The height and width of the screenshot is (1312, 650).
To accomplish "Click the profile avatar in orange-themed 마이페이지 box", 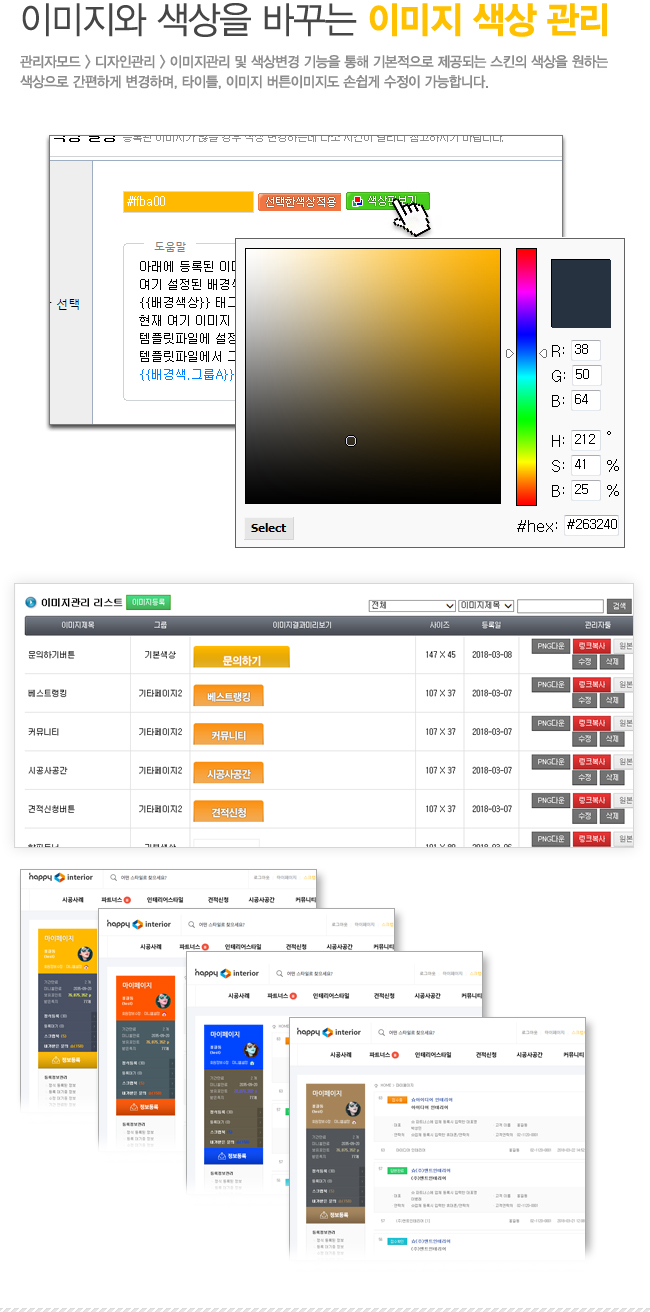I will tap(162, 1000).
